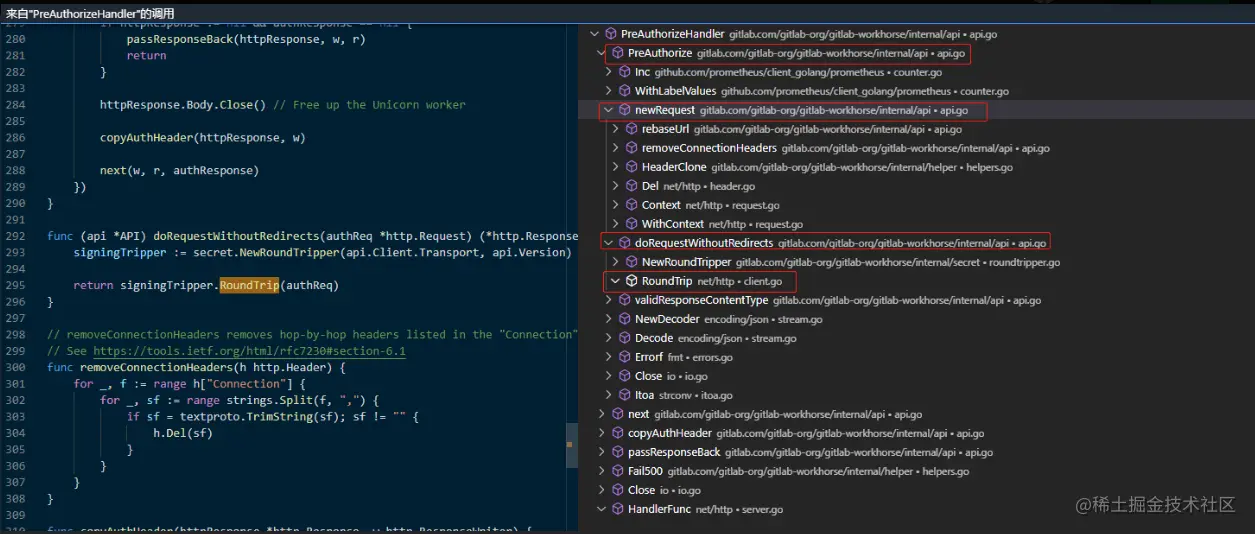Select the newRequest api.go tree entry
Image resolution: width=1255 pixels, height=534 pixels.
pos(915,110)
